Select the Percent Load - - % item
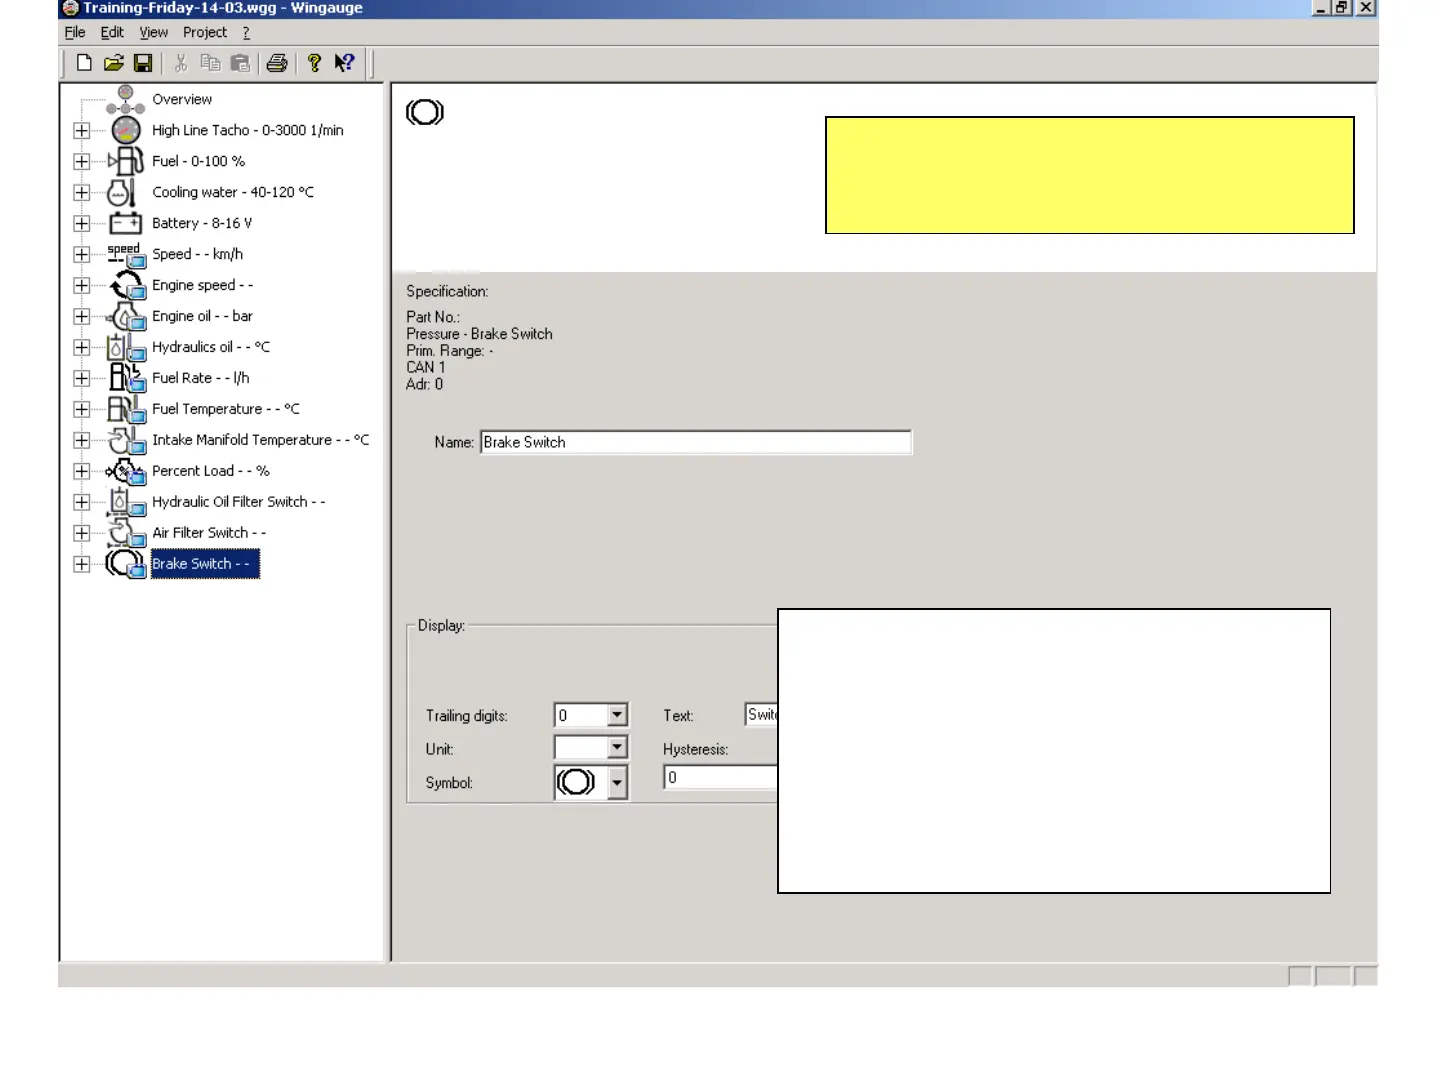The height and width of the screenshot is (1074, 1436). pos(211,471)
